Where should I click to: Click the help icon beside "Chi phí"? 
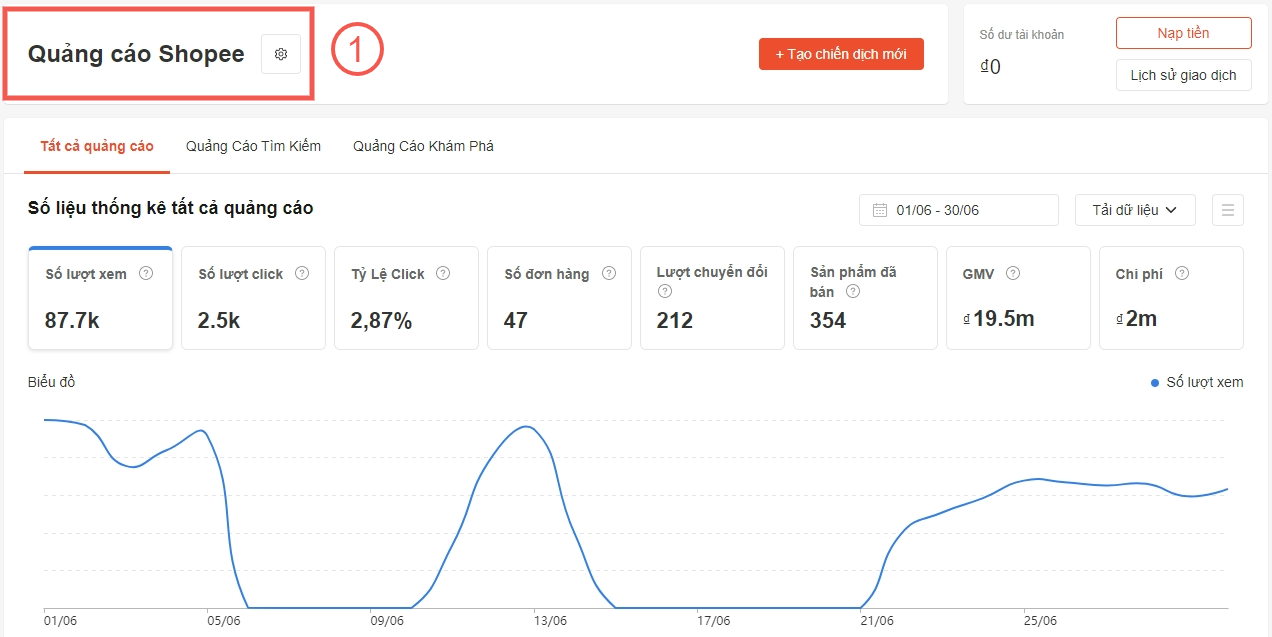(x=1180, y=272)
